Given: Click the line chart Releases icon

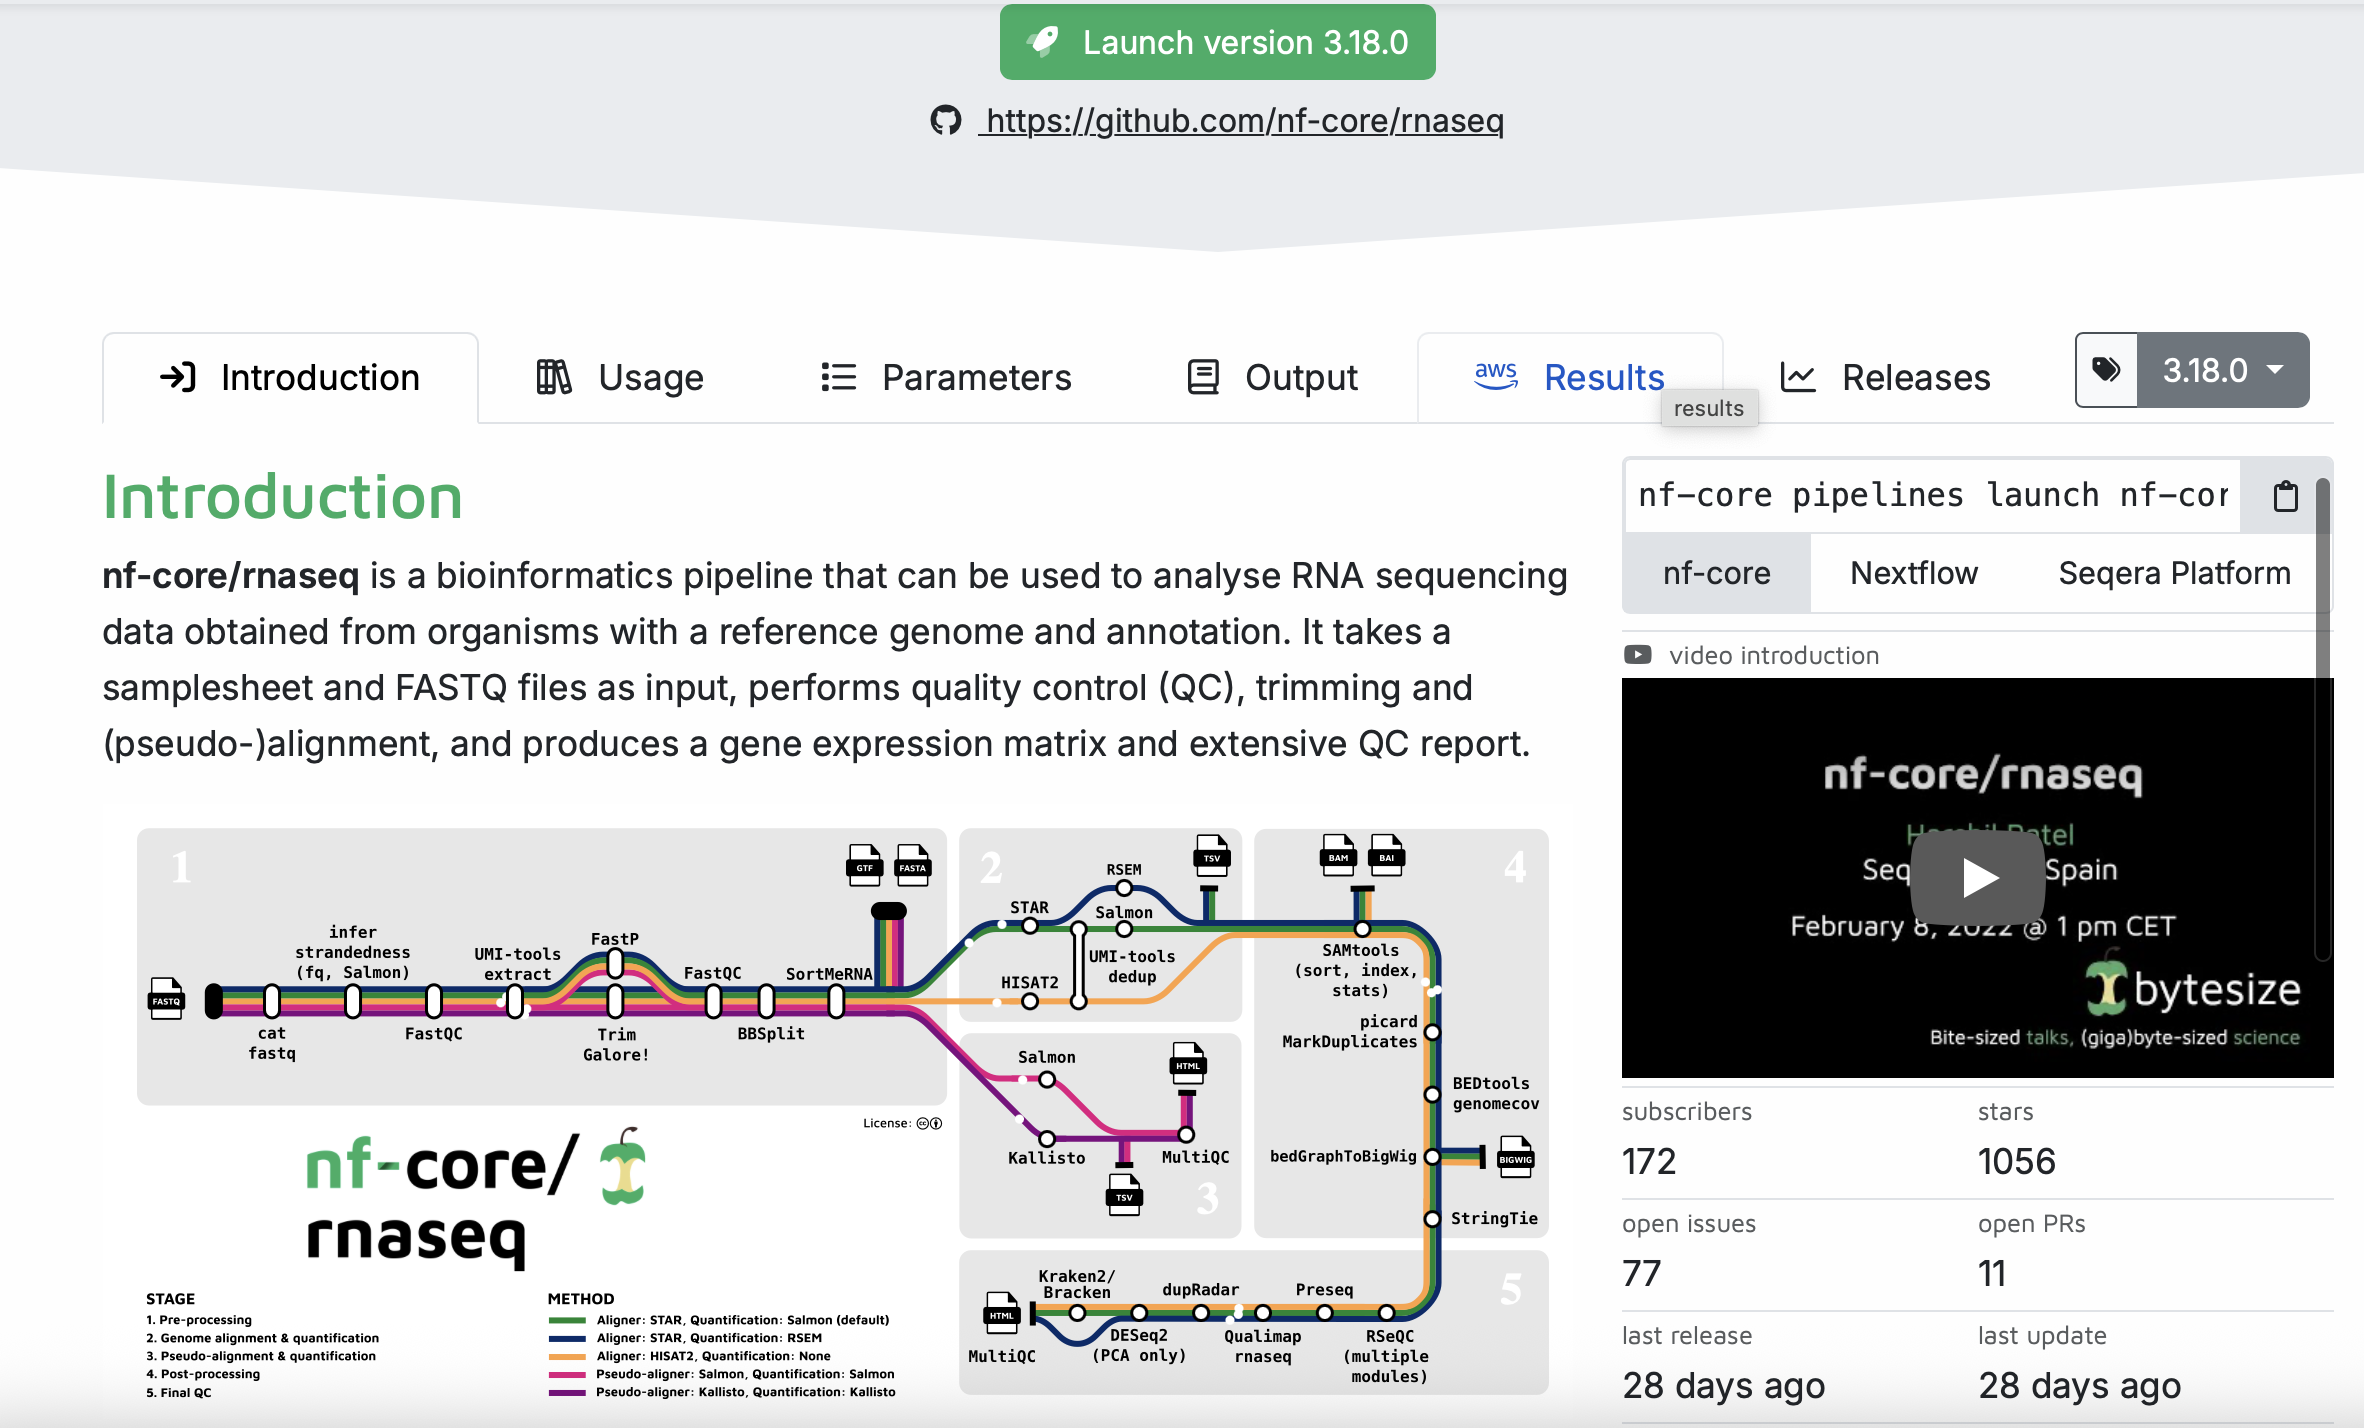Looking at the screenshot, I should pyautogui.click(x=1797, y=377).
